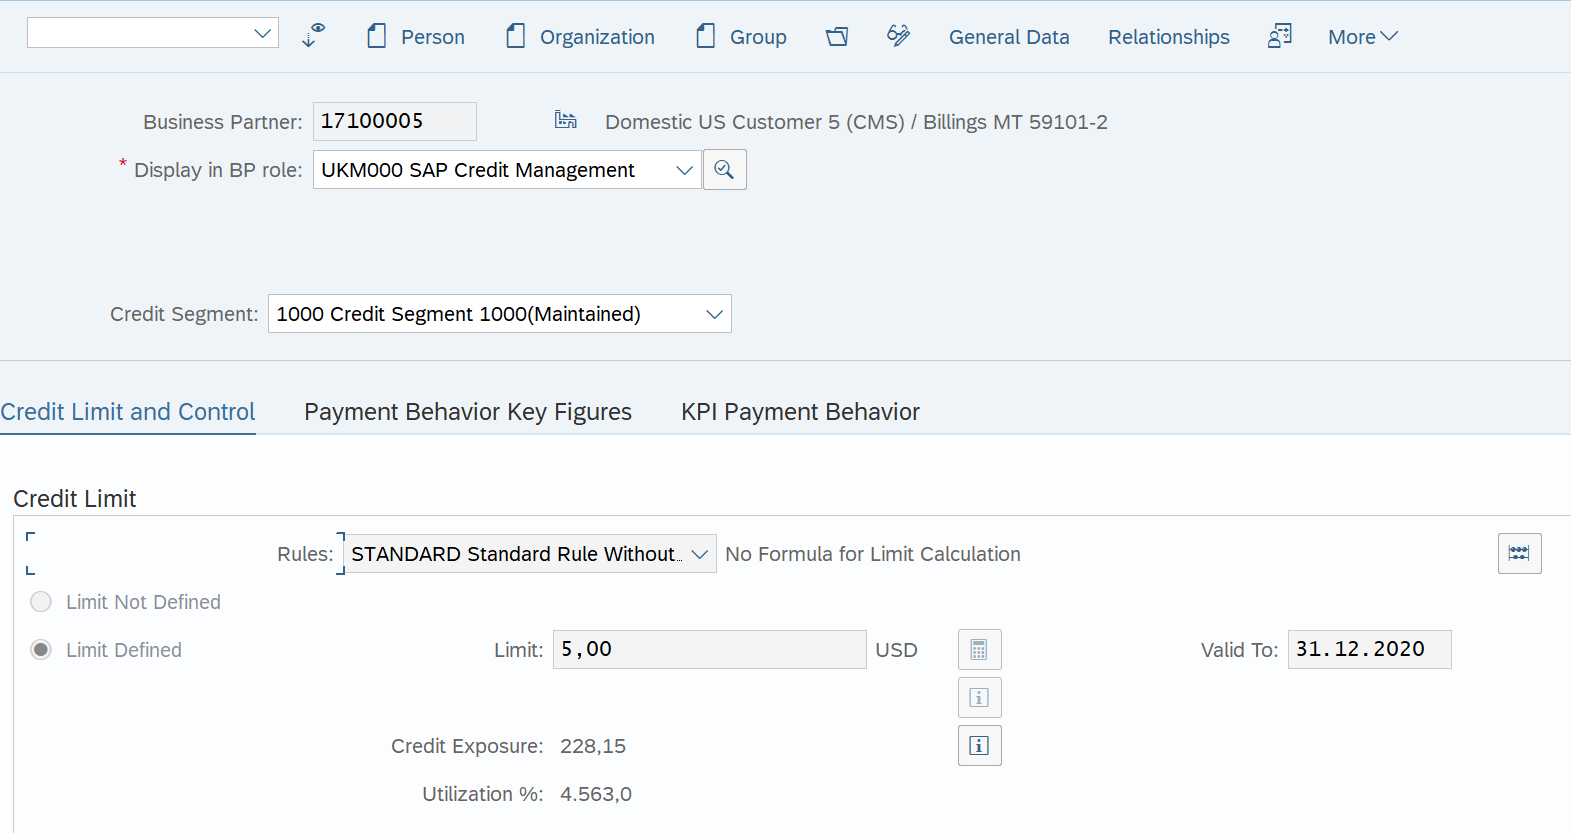Open the Credit Segment dropdown
The height and width of the screenshot is (833, 1571).
point(714,314)
